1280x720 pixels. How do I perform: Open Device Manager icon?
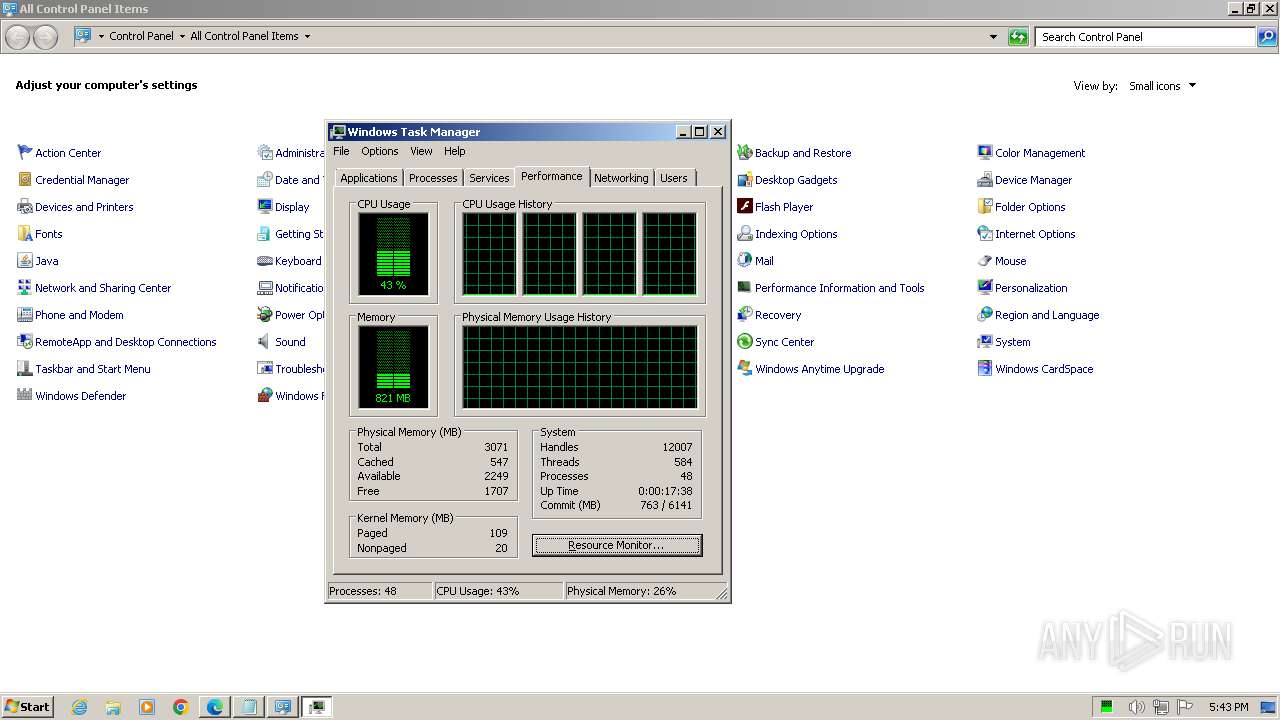coord(985,179)
